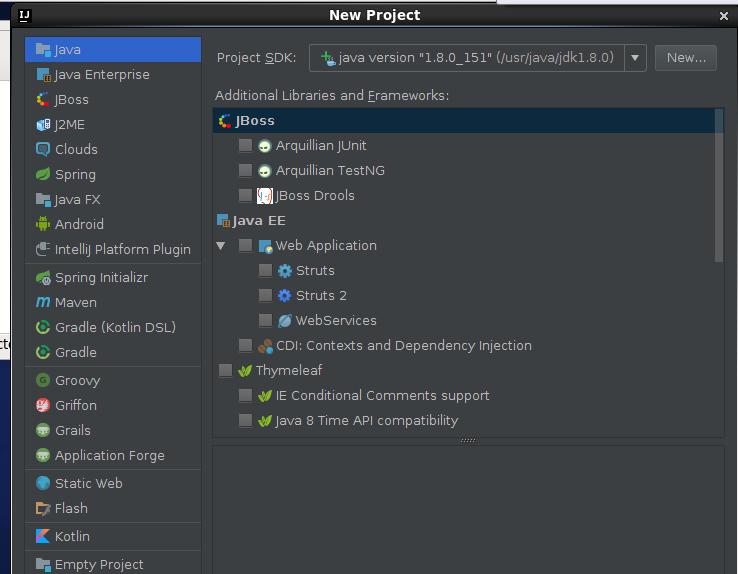Select the Static Web globe icon
The height and width of the screenshot is (574, 738).
click(x=43, y=483)
